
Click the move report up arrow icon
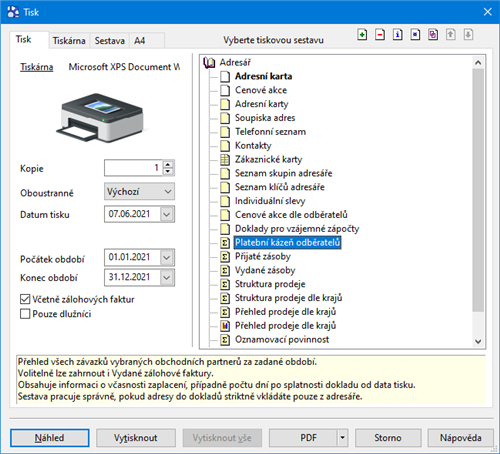[x=451, y=34]
